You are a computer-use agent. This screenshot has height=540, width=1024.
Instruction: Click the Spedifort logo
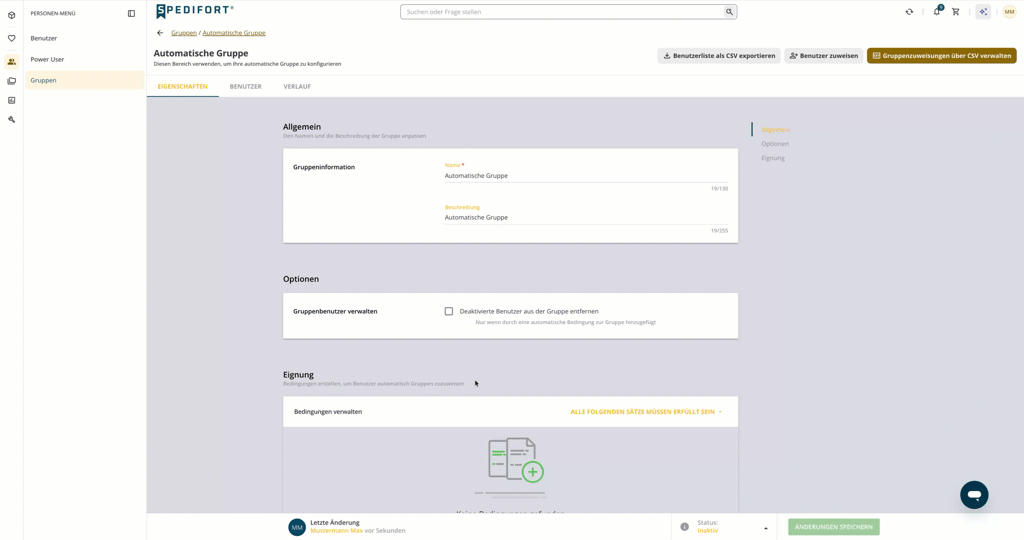click(195, 11)
